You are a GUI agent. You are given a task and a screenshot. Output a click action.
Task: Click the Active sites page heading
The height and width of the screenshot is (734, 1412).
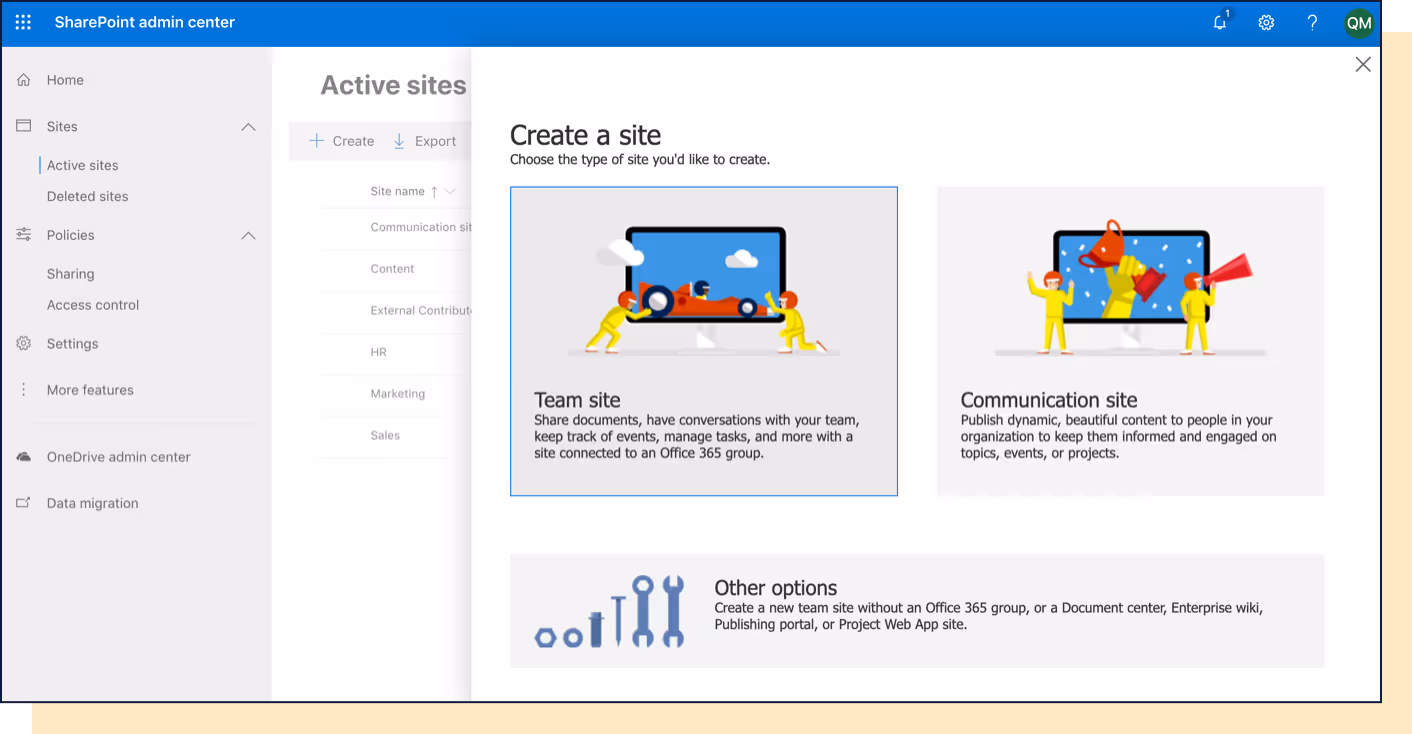pos(394,86)
